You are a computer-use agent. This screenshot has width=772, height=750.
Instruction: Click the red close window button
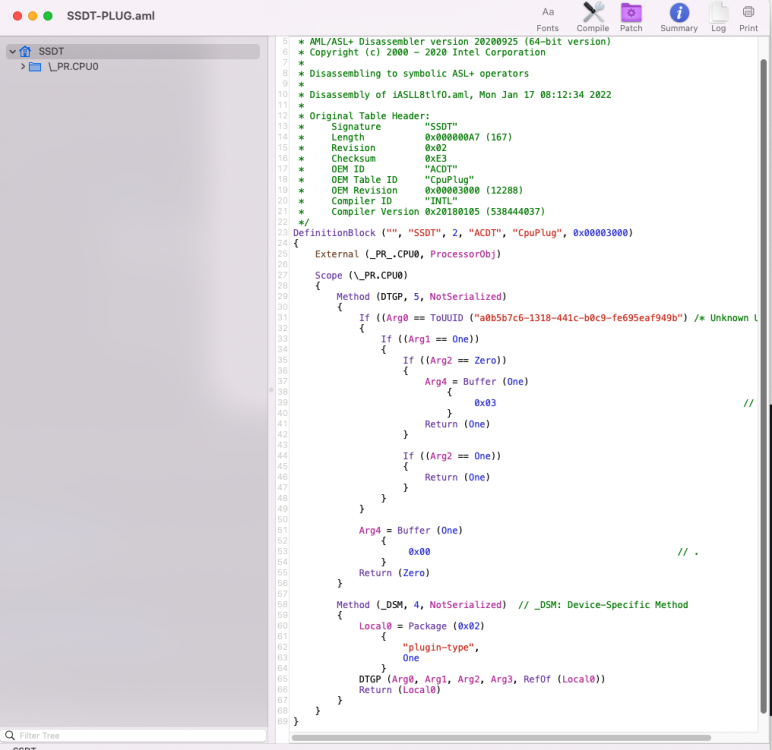click(17, 16)
